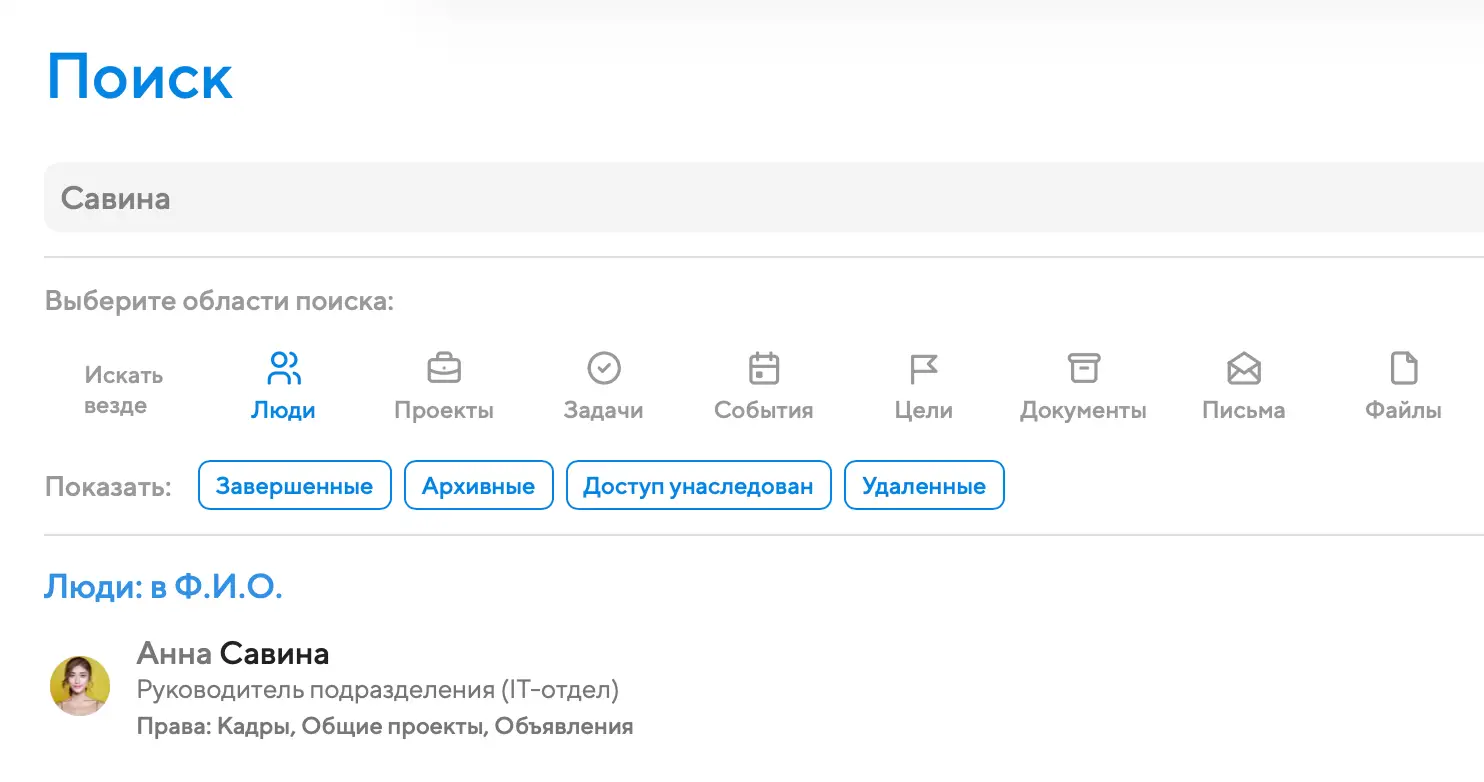The height and width of the screenshot is (782, 1484).
Task: Pick the calendar Events icon
Action: 764,368
